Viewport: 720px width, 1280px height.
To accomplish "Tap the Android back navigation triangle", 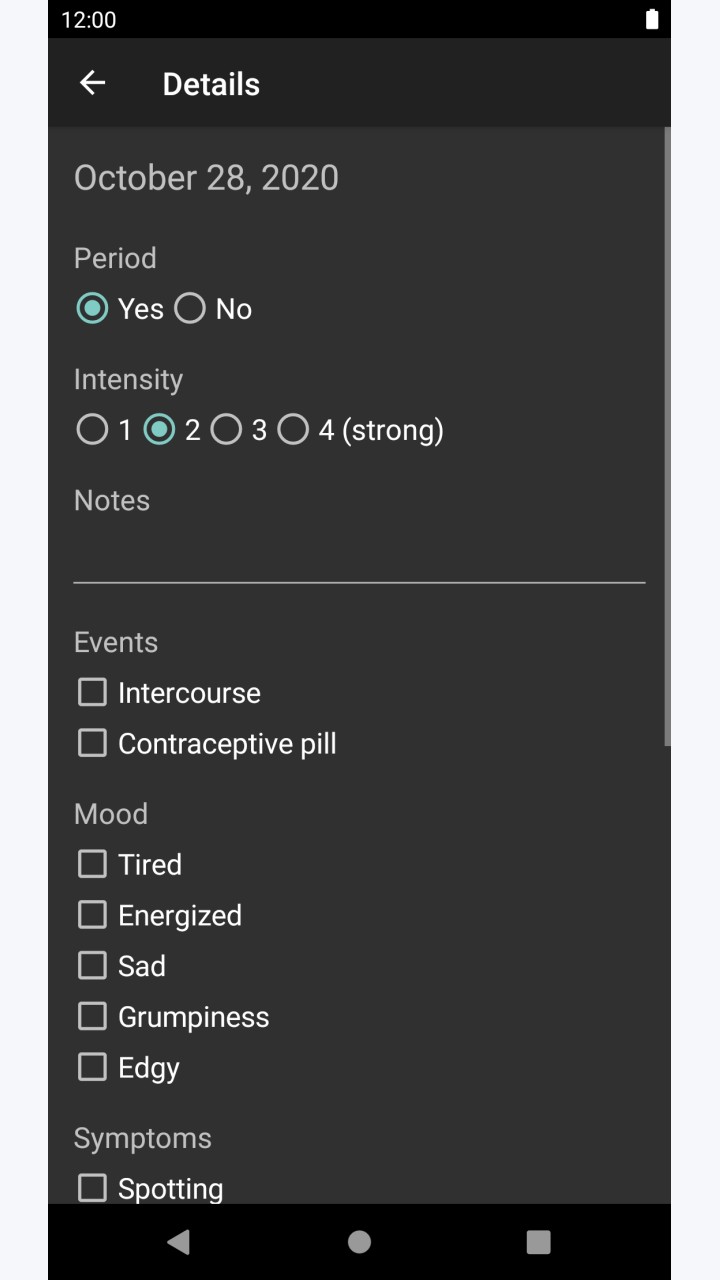I will pos(179,1241).
